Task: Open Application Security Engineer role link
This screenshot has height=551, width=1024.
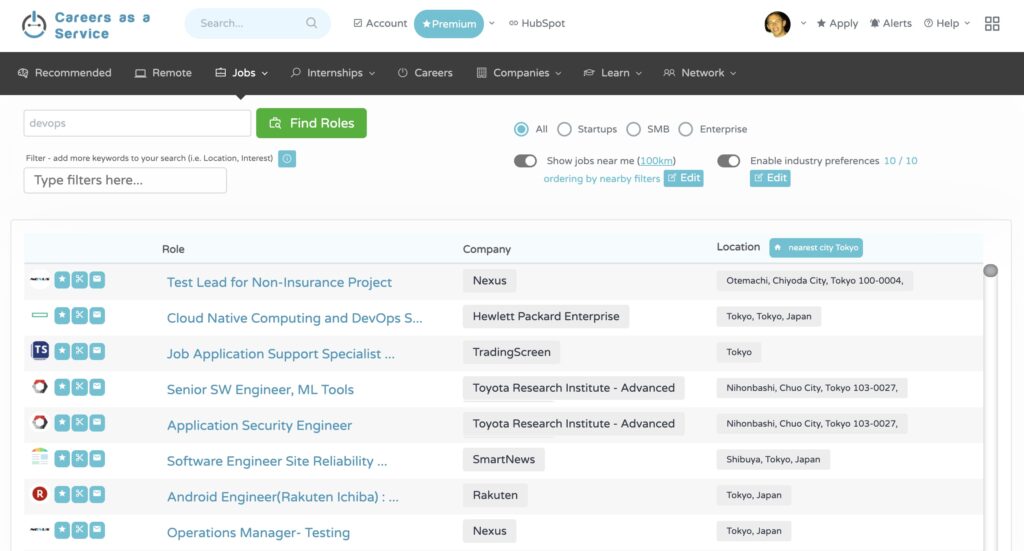Action: click(259, 425)
